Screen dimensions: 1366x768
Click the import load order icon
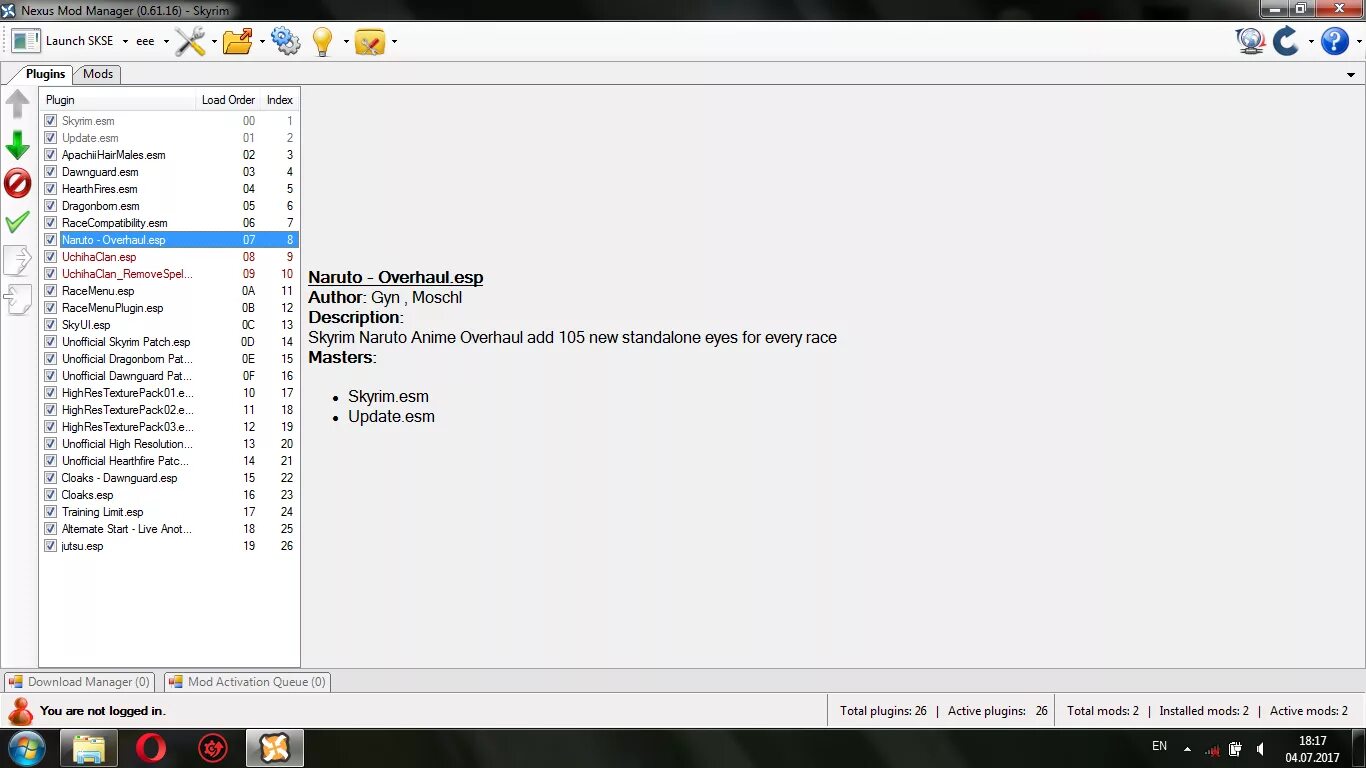point(18,300)
